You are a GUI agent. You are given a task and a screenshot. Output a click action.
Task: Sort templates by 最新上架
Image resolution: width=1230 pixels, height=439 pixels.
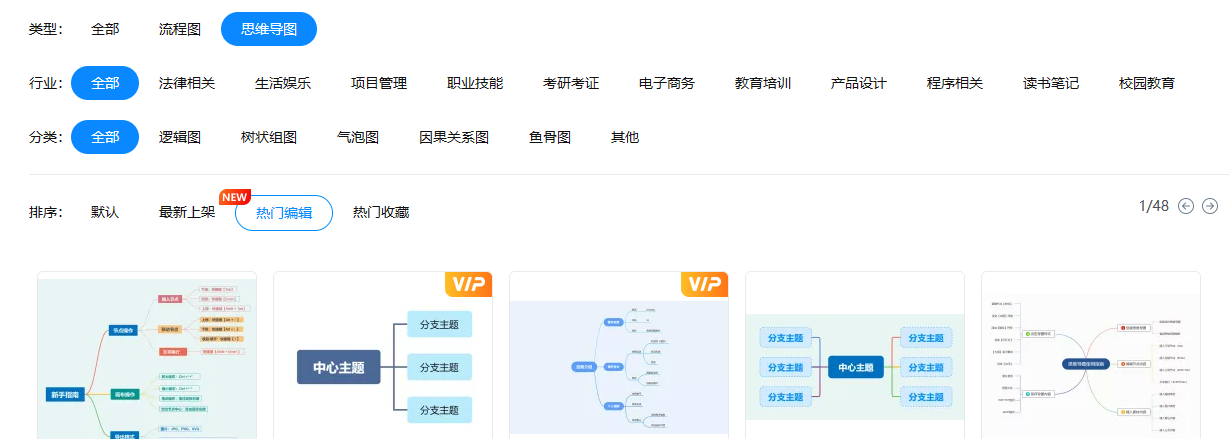pyautogui.click(x=187, y=212)
